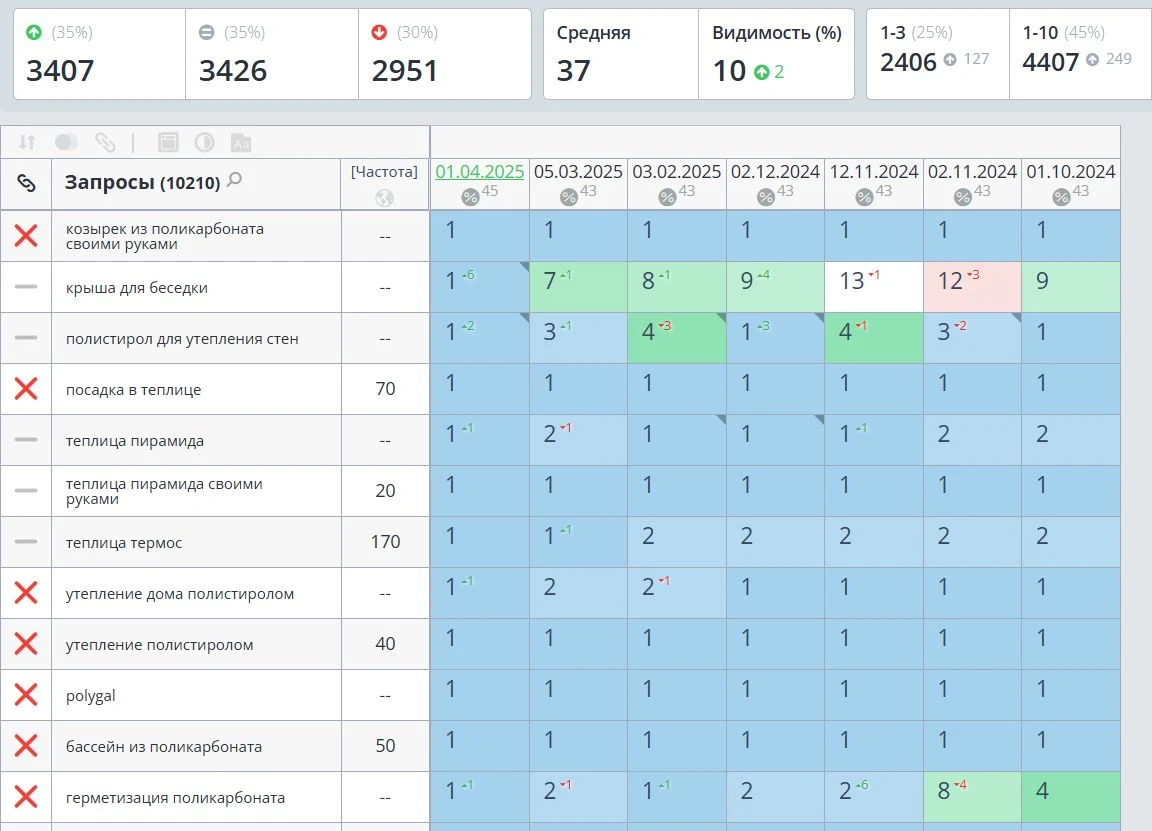Click the grey chain link toolbar icon
The width and height of the screenshot is (1152, 831).
105,142
